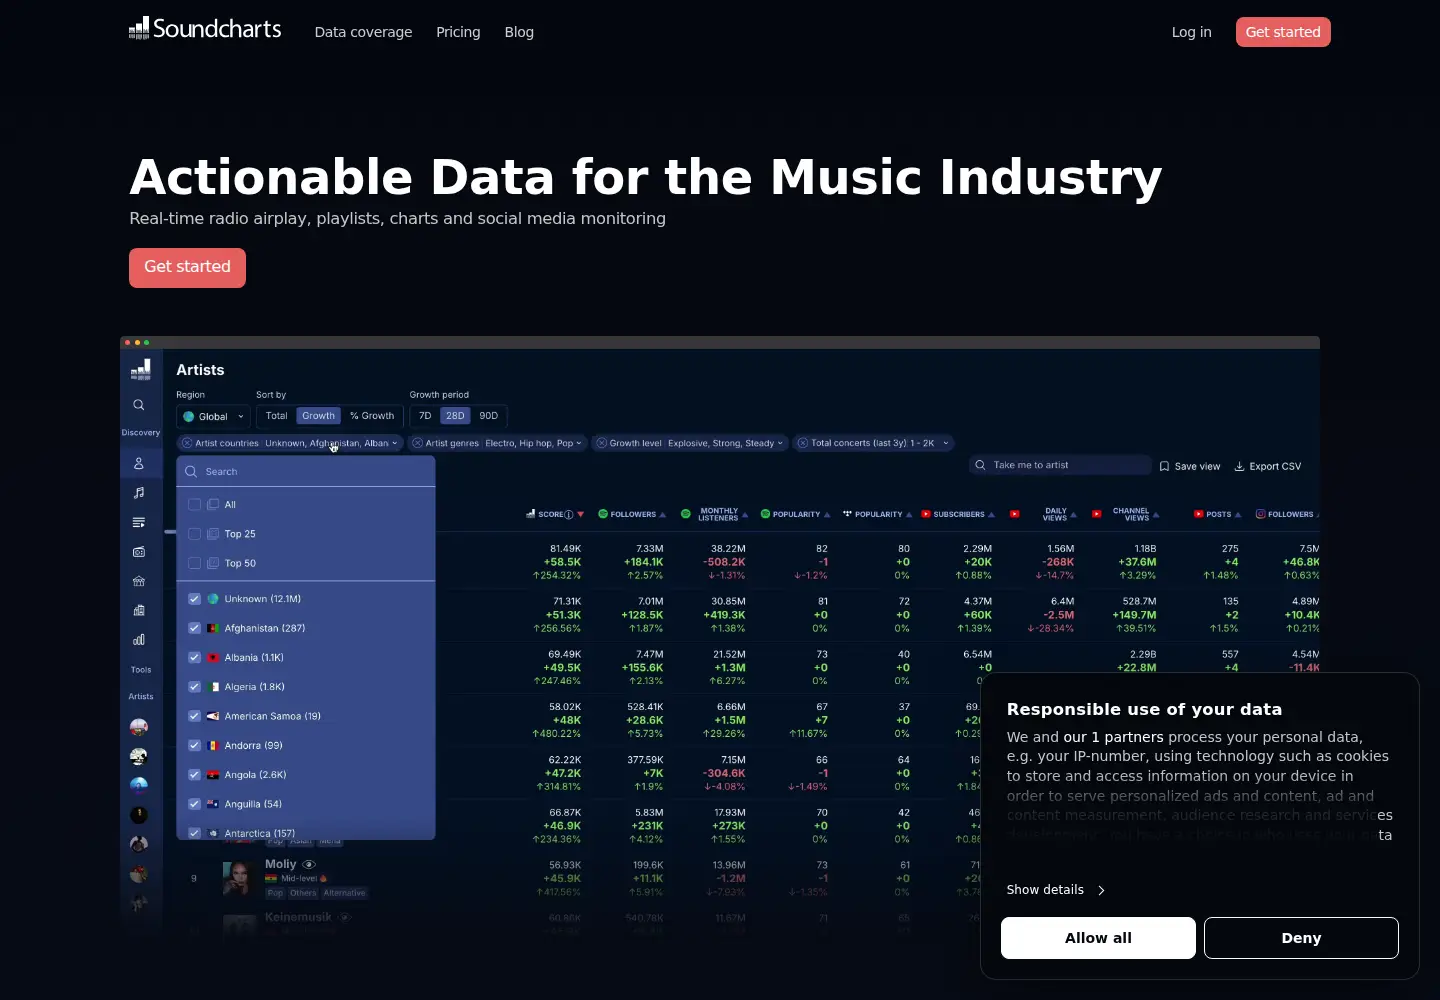The width and height of the screenshot is (1440, 1000).
Task: Click the Log in link
Action: [x=1191, y=32]
